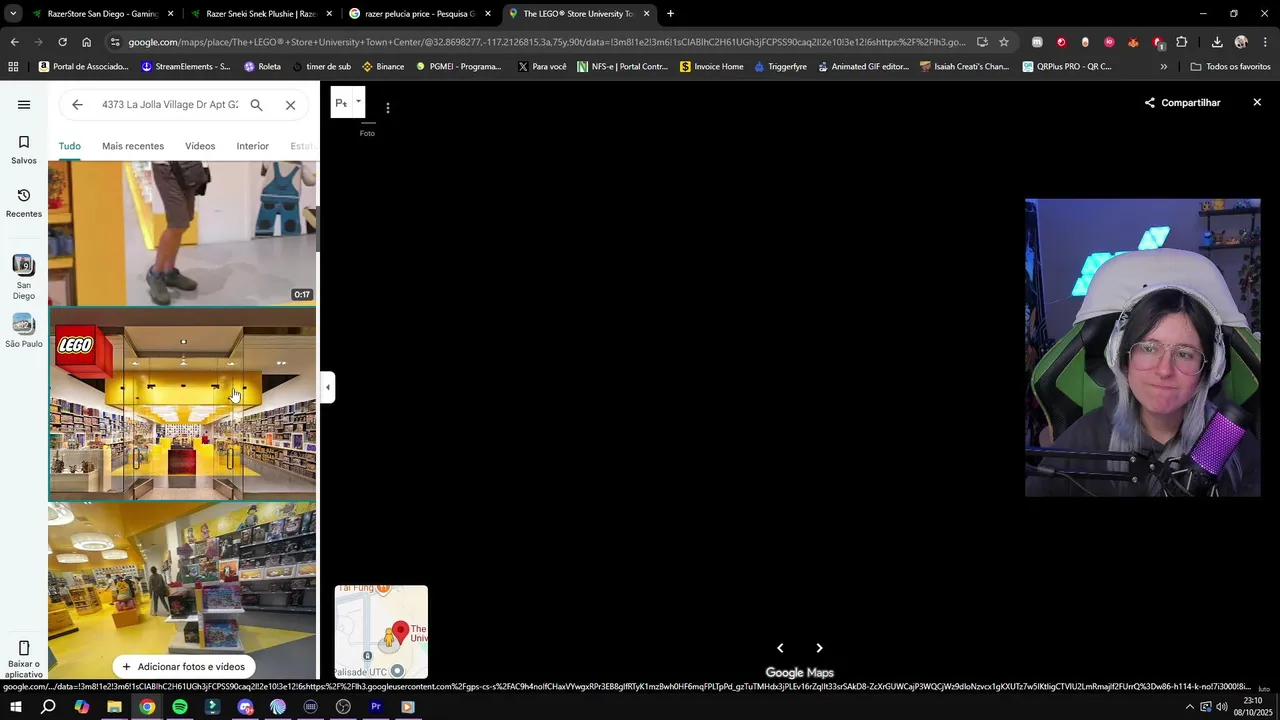Open a new browser tab
1280x720 pixels.
pos(670,14)
